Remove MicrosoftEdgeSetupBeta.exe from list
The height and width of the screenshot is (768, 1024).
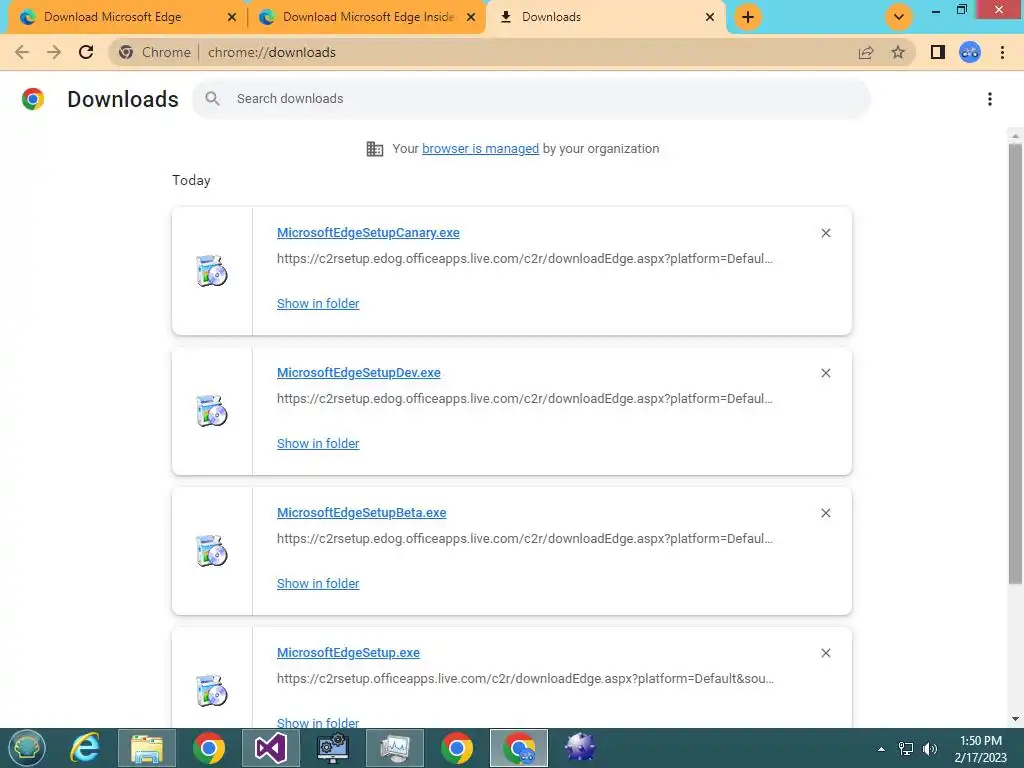click(x=825, y=513)
